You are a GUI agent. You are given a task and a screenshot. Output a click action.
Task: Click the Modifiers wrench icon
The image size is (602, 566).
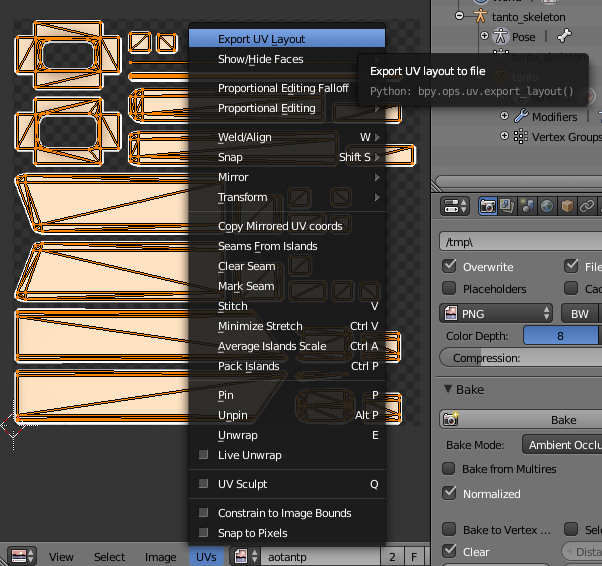(x=521, y=116)
